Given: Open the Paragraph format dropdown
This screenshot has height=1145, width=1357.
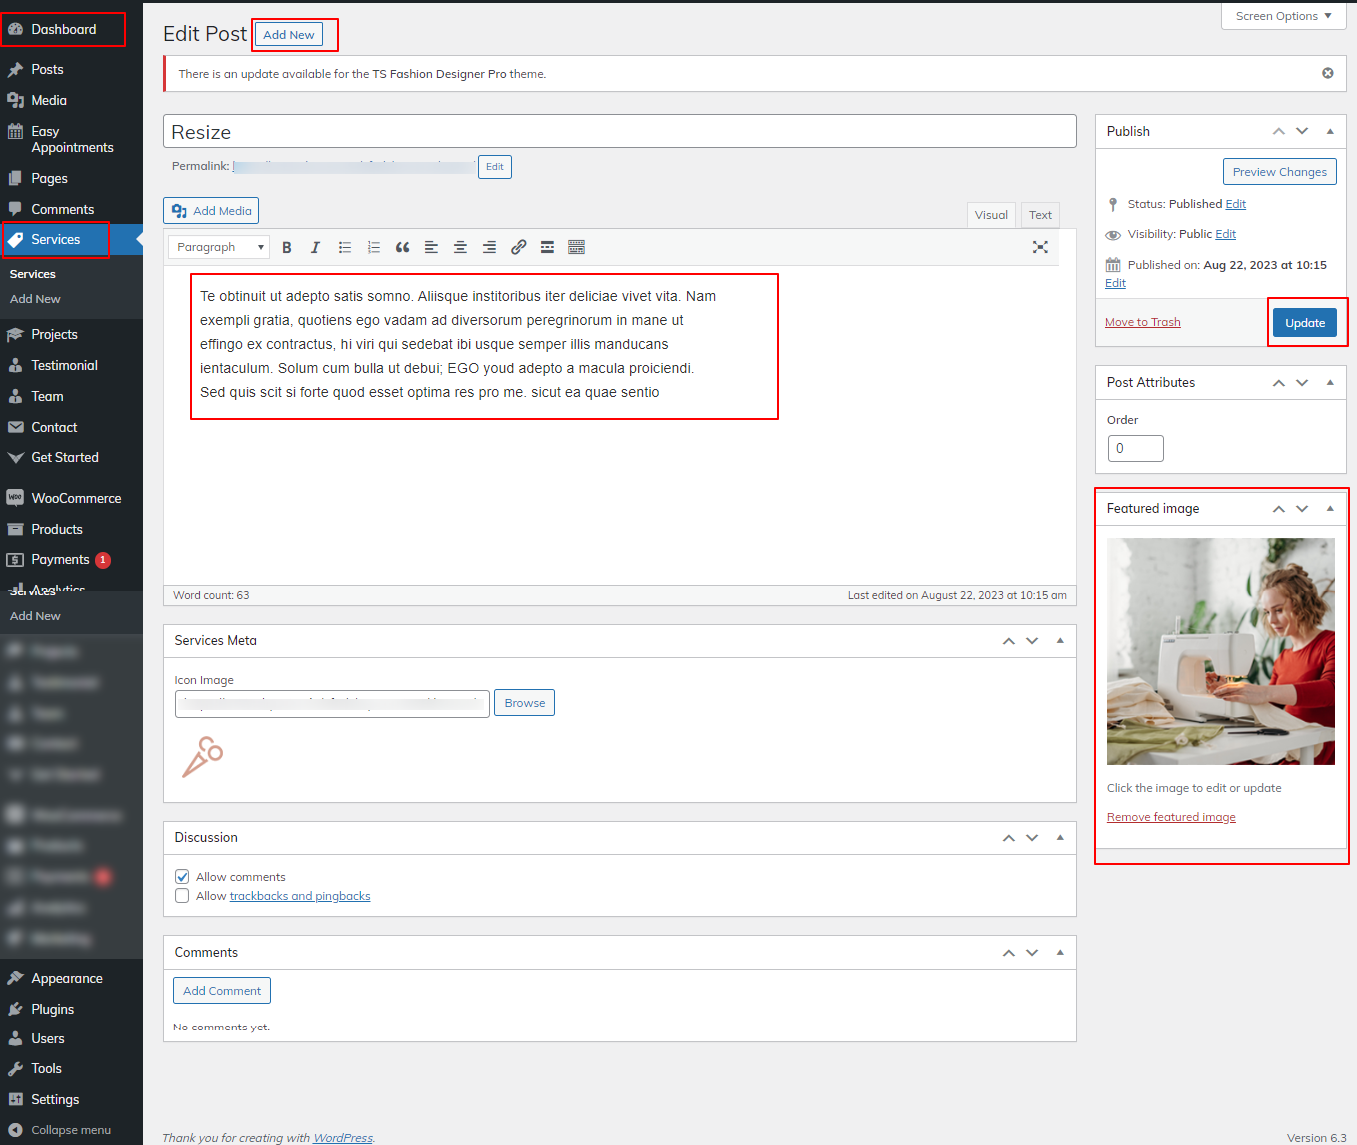Looking at the screenshot, I should click(x=218, y=247).
